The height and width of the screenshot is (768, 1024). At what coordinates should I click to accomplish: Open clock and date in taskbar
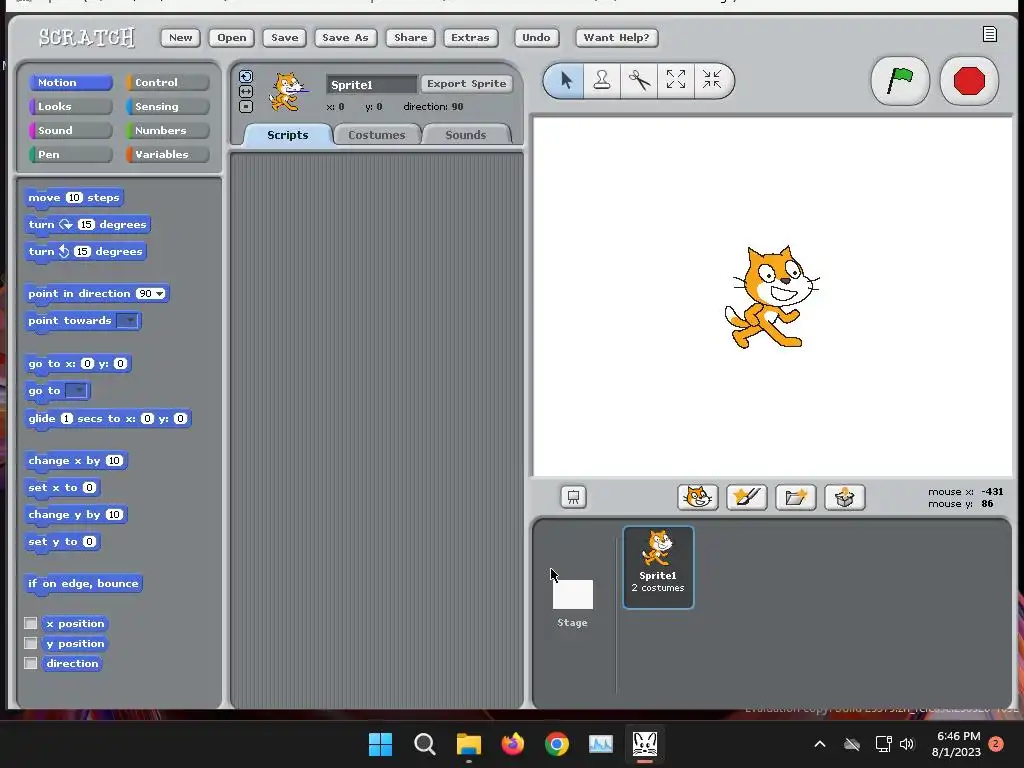[x=957, y=744]
